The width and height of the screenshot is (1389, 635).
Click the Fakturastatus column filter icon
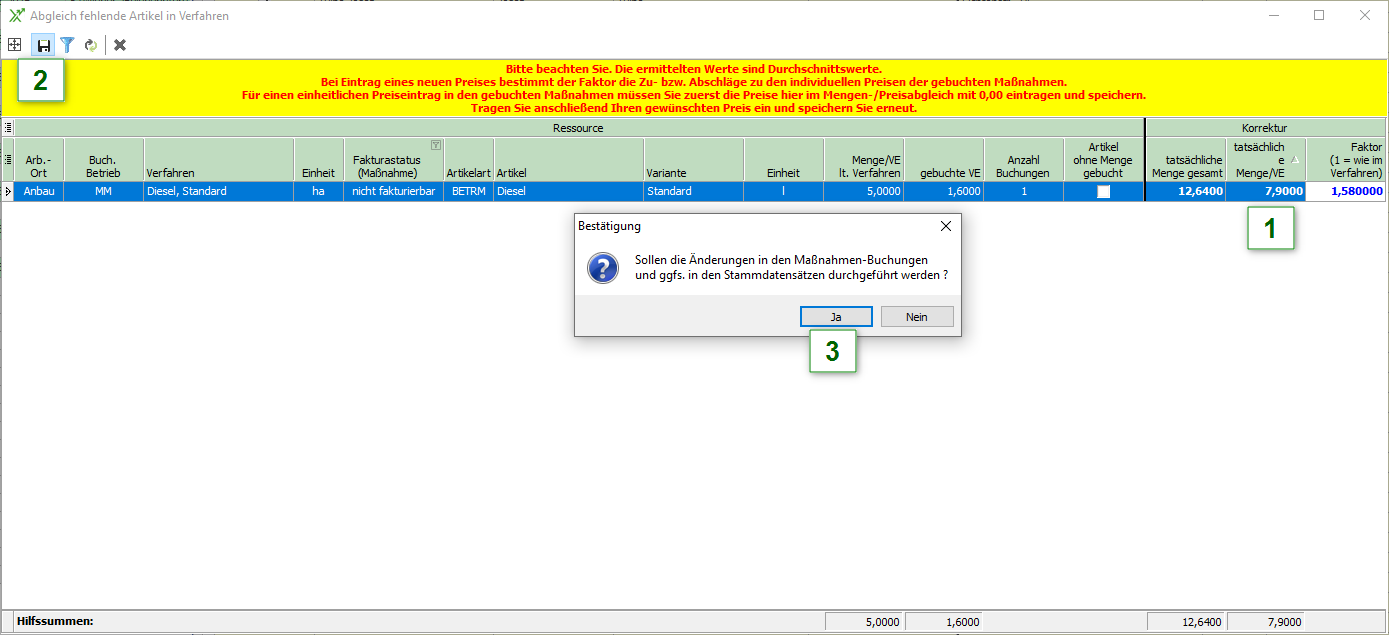[435, 145]
